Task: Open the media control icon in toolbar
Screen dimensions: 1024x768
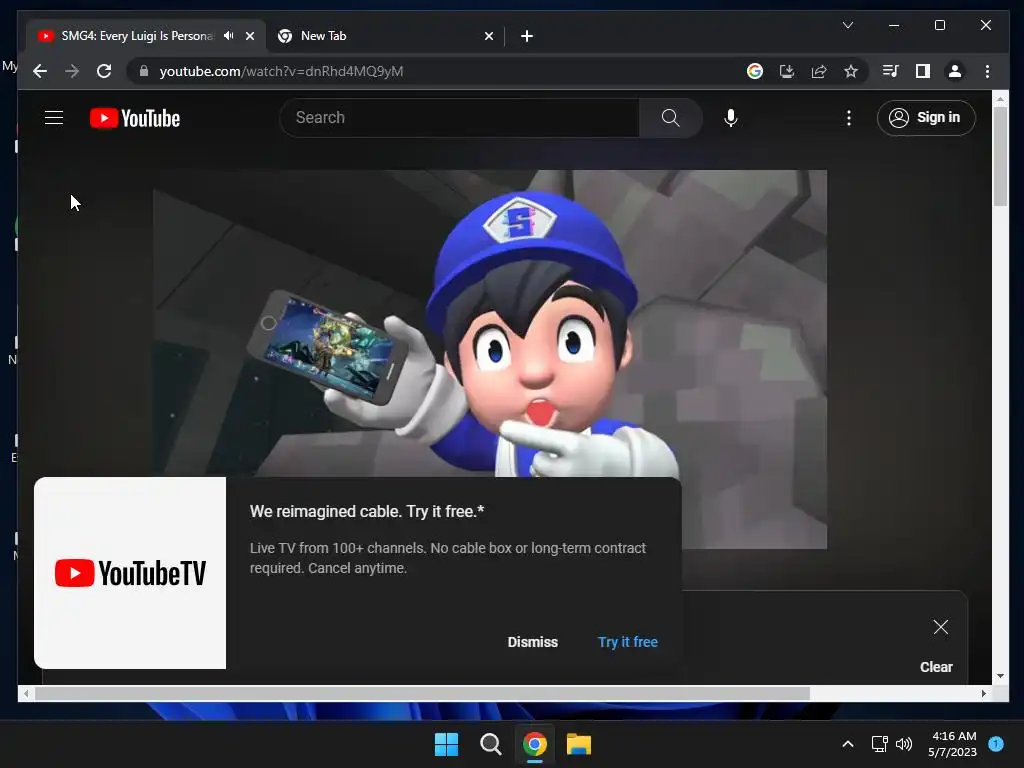Action: point(890,71)
